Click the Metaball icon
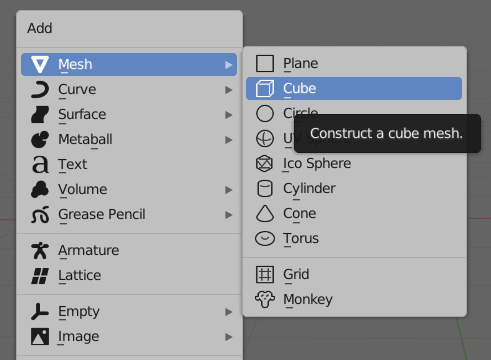491x360 pixels. click(40, 139)
